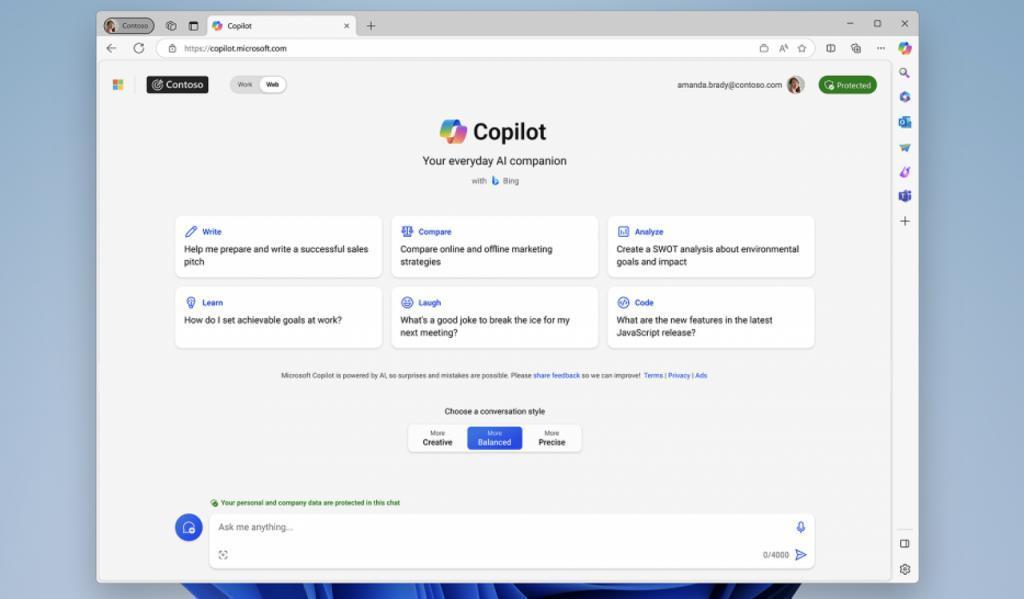
Task: Select the Web toggle option
Action: pos(272,85)
